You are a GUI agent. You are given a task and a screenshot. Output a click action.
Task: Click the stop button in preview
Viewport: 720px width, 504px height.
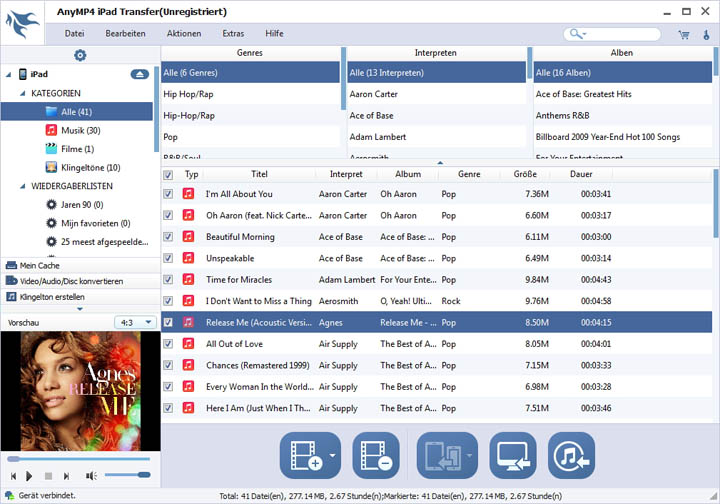click(x=48, y=476)
